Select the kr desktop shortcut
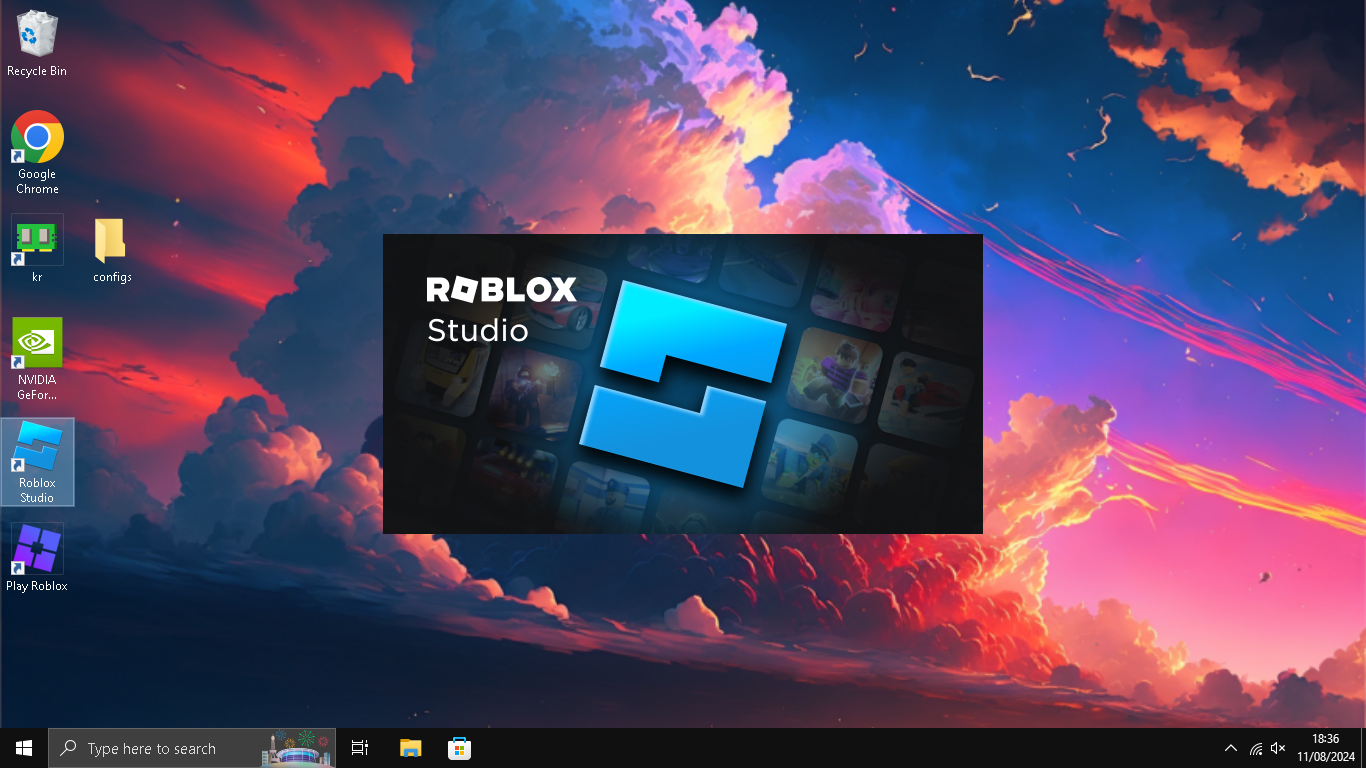1366x768 pixels. pos(37,249)
